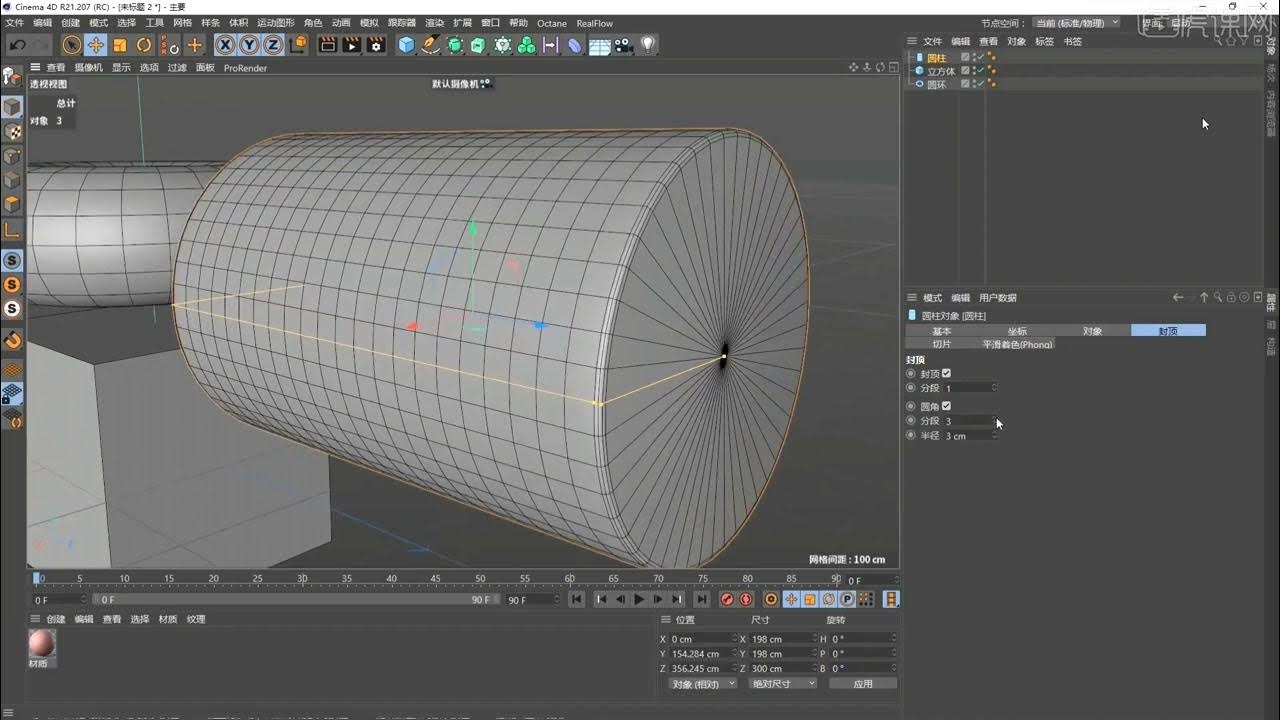Viewport: 1280px width, 720px height.
Task: Activate the Move tool in top toolbar
Action: pyautogui.click(x=96, y=45)
